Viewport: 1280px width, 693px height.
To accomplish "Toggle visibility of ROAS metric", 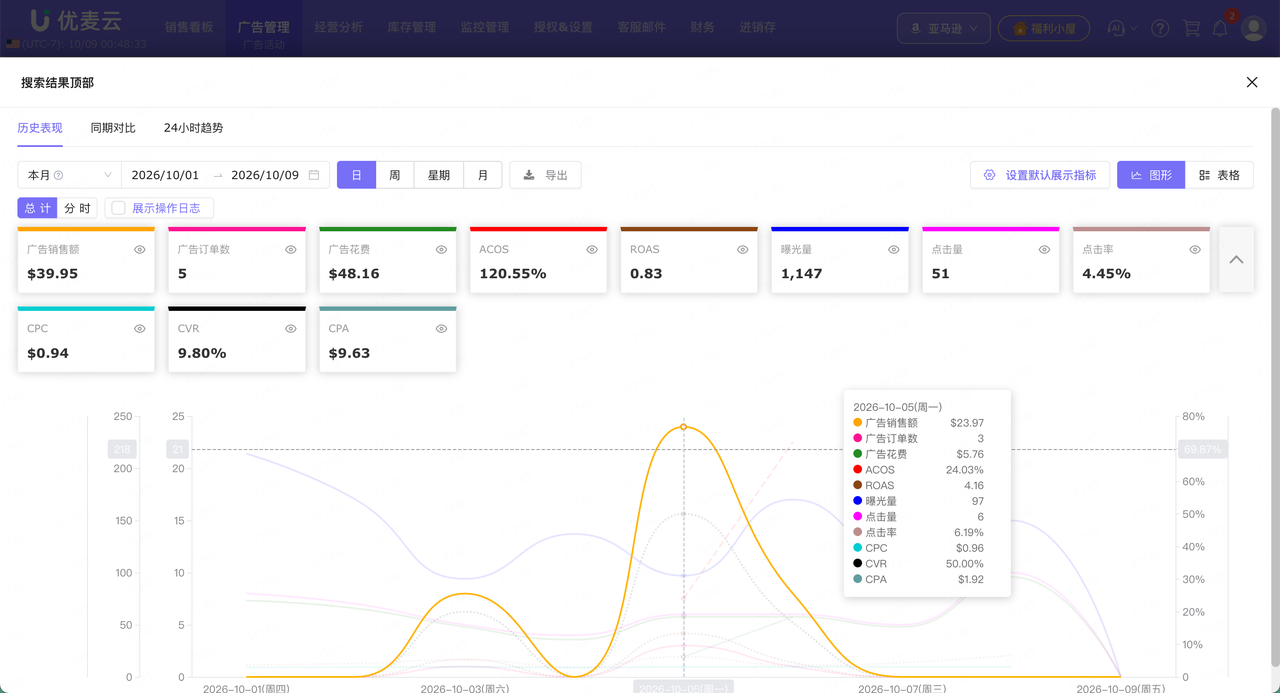I will [743, 250].
